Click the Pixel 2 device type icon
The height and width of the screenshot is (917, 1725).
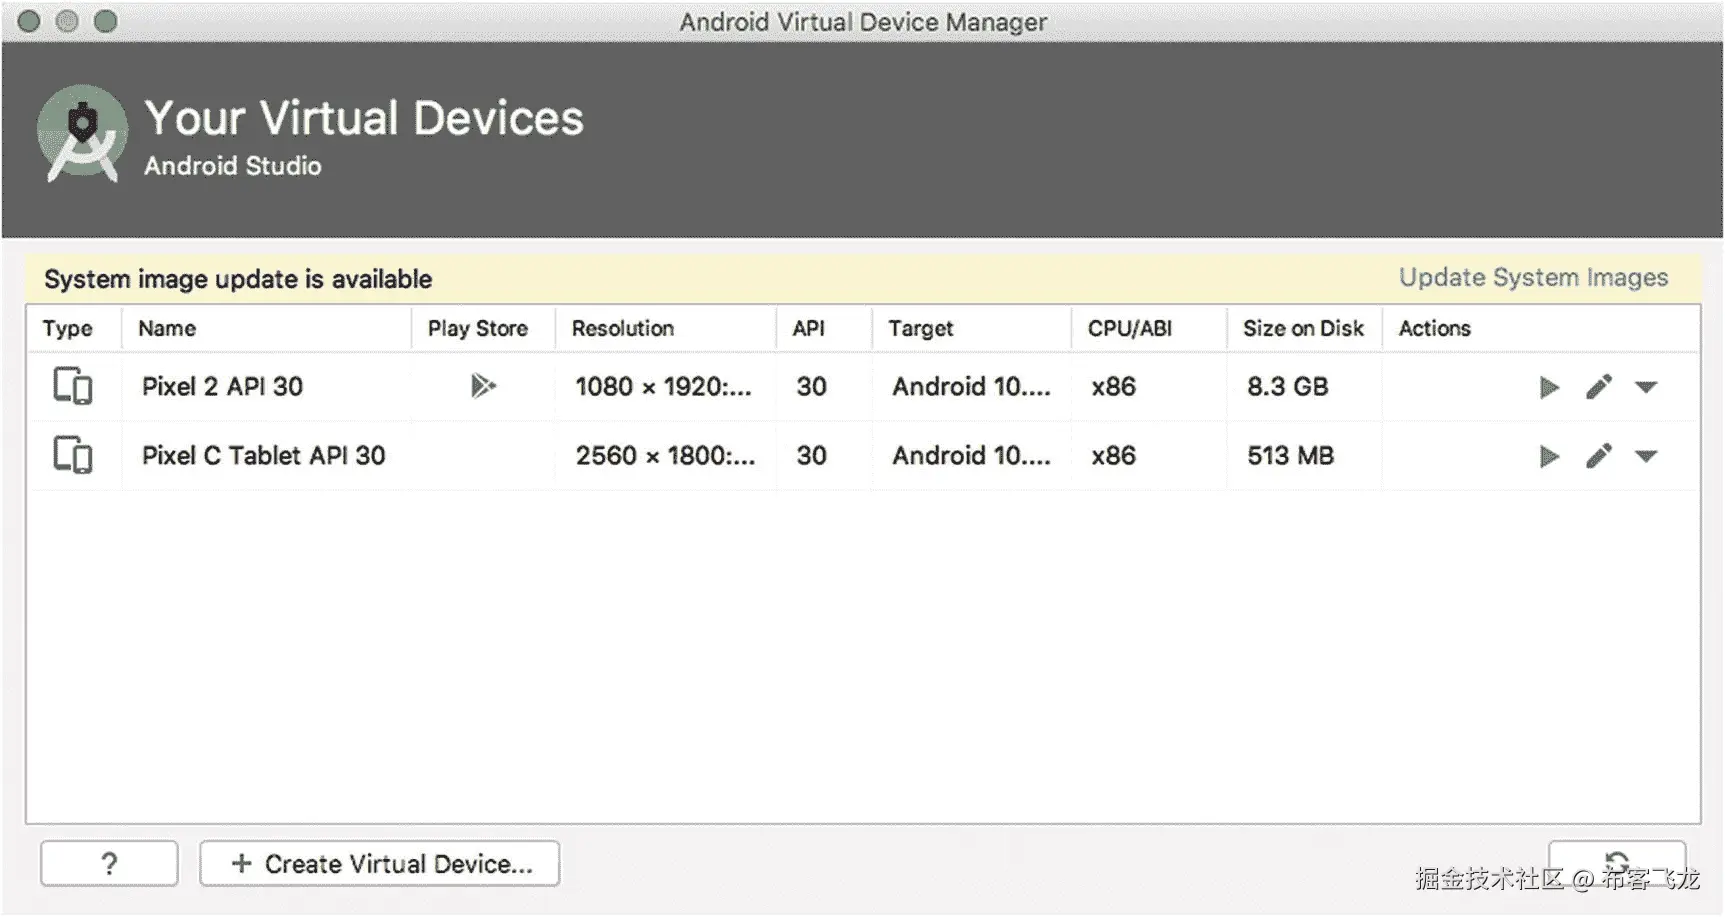[72, 386]
